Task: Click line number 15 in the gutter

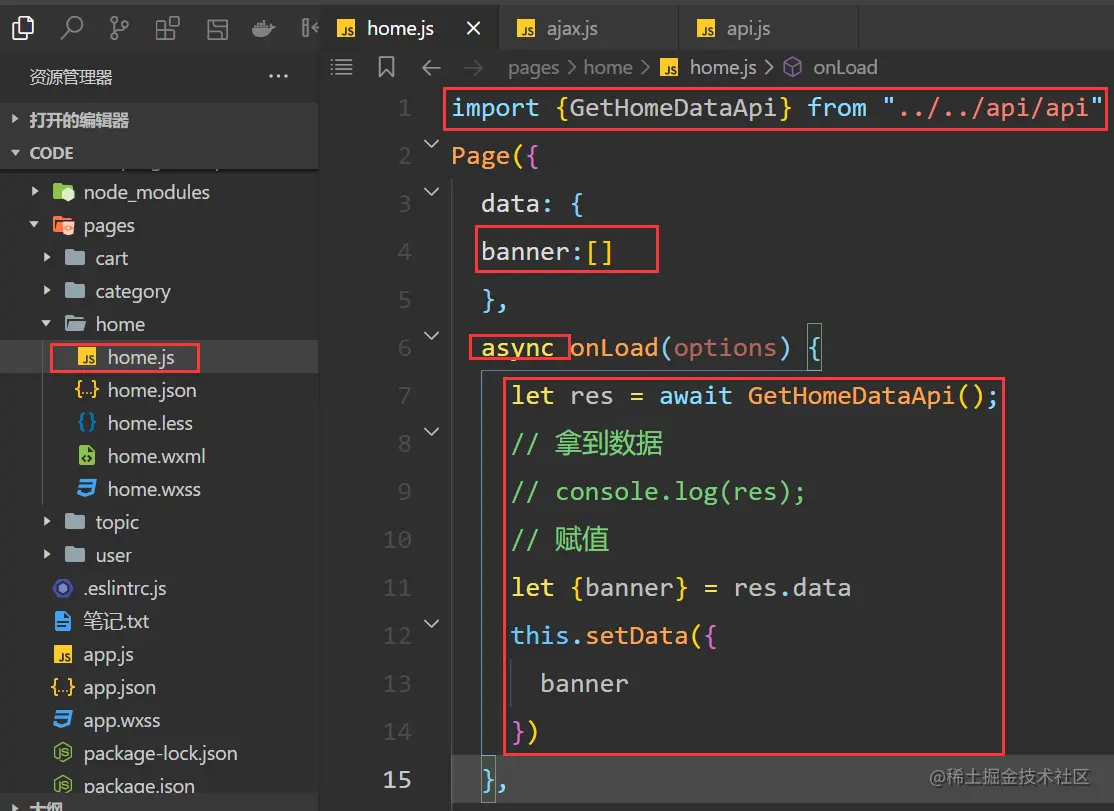Action: click(397, 780)
